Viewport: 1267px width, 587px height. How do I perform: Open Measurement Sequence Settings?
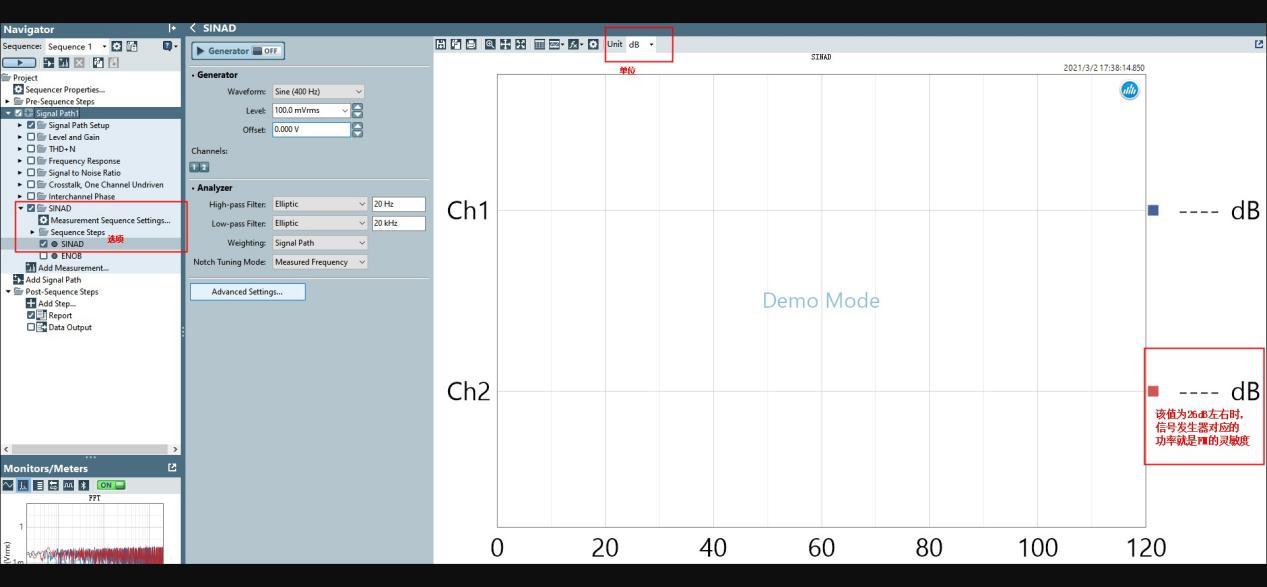coord(104,221)
